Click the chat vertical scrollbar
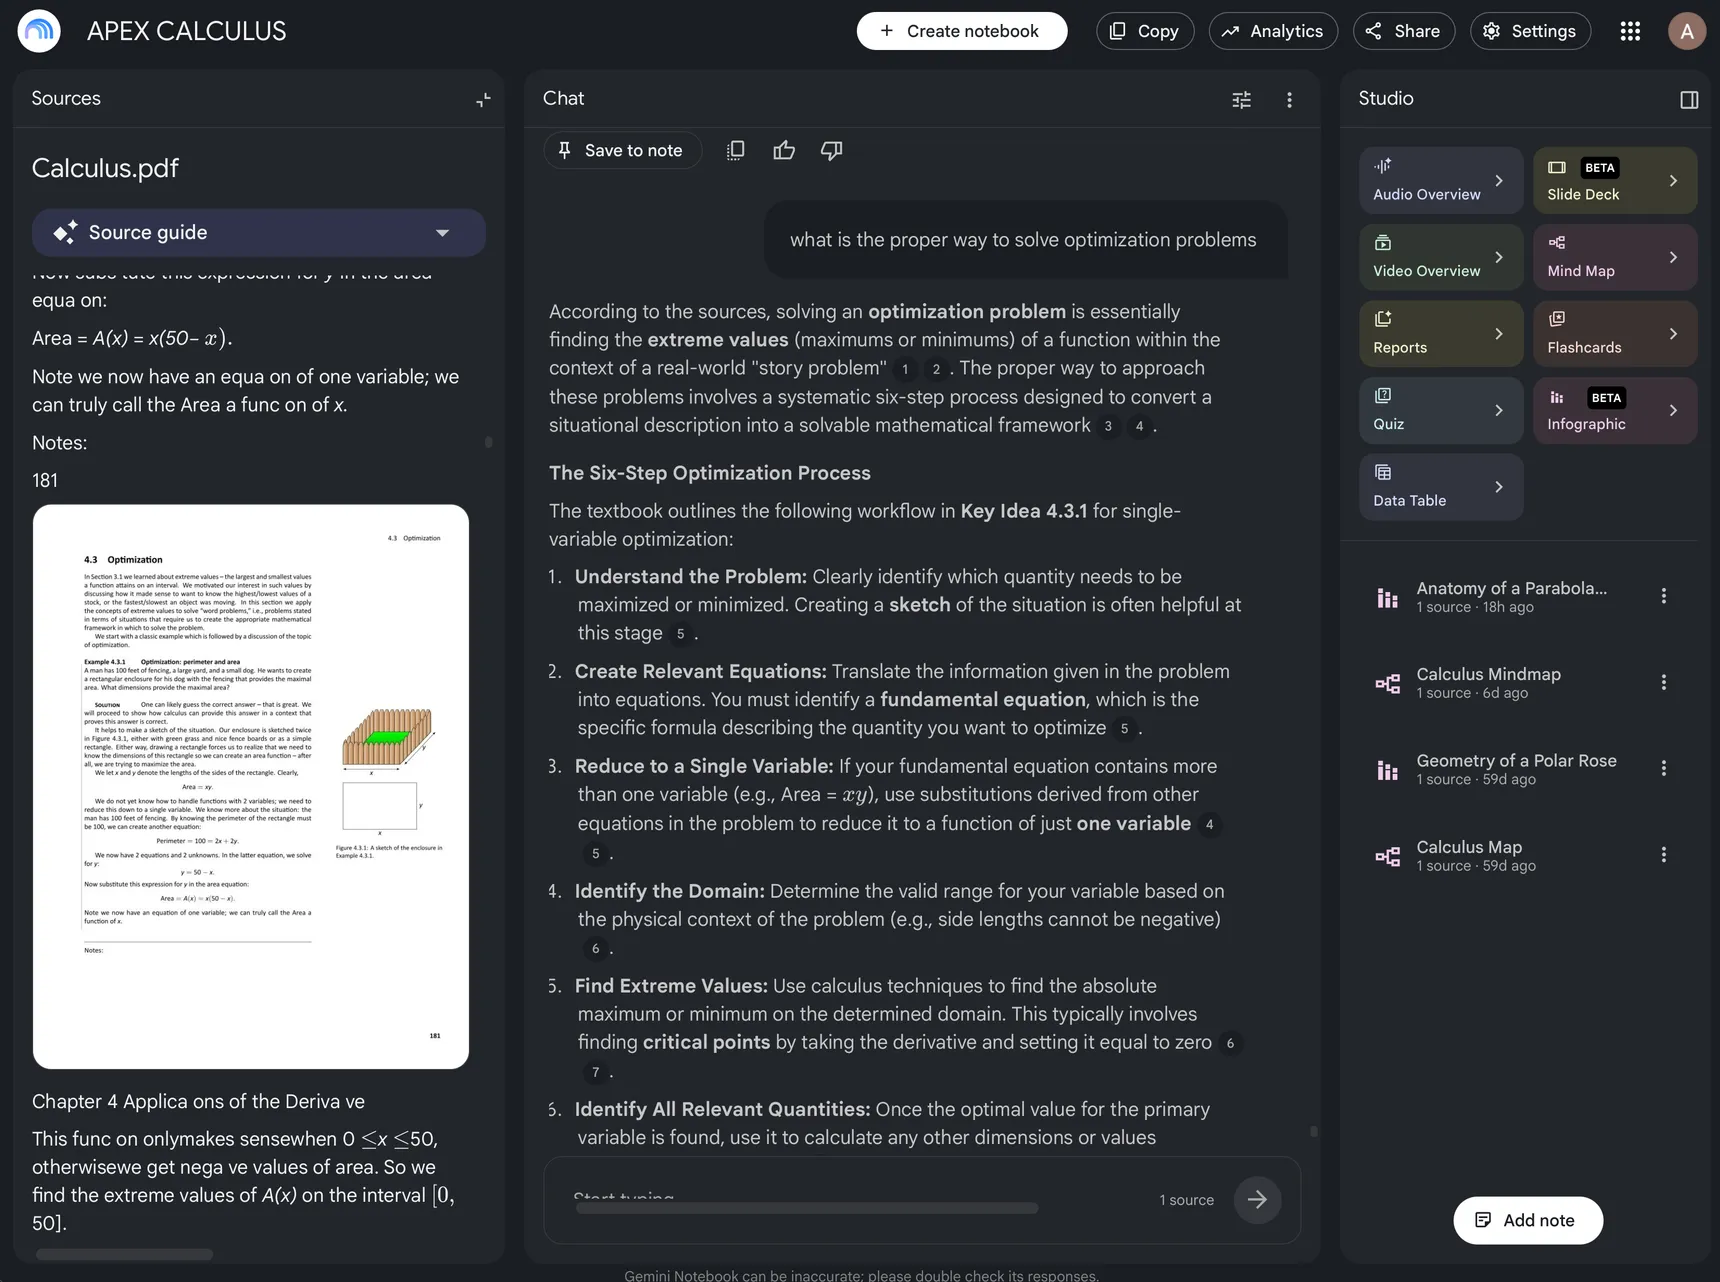Viewport: 1720px width, 1282px height. (x=1313, y=1131)
